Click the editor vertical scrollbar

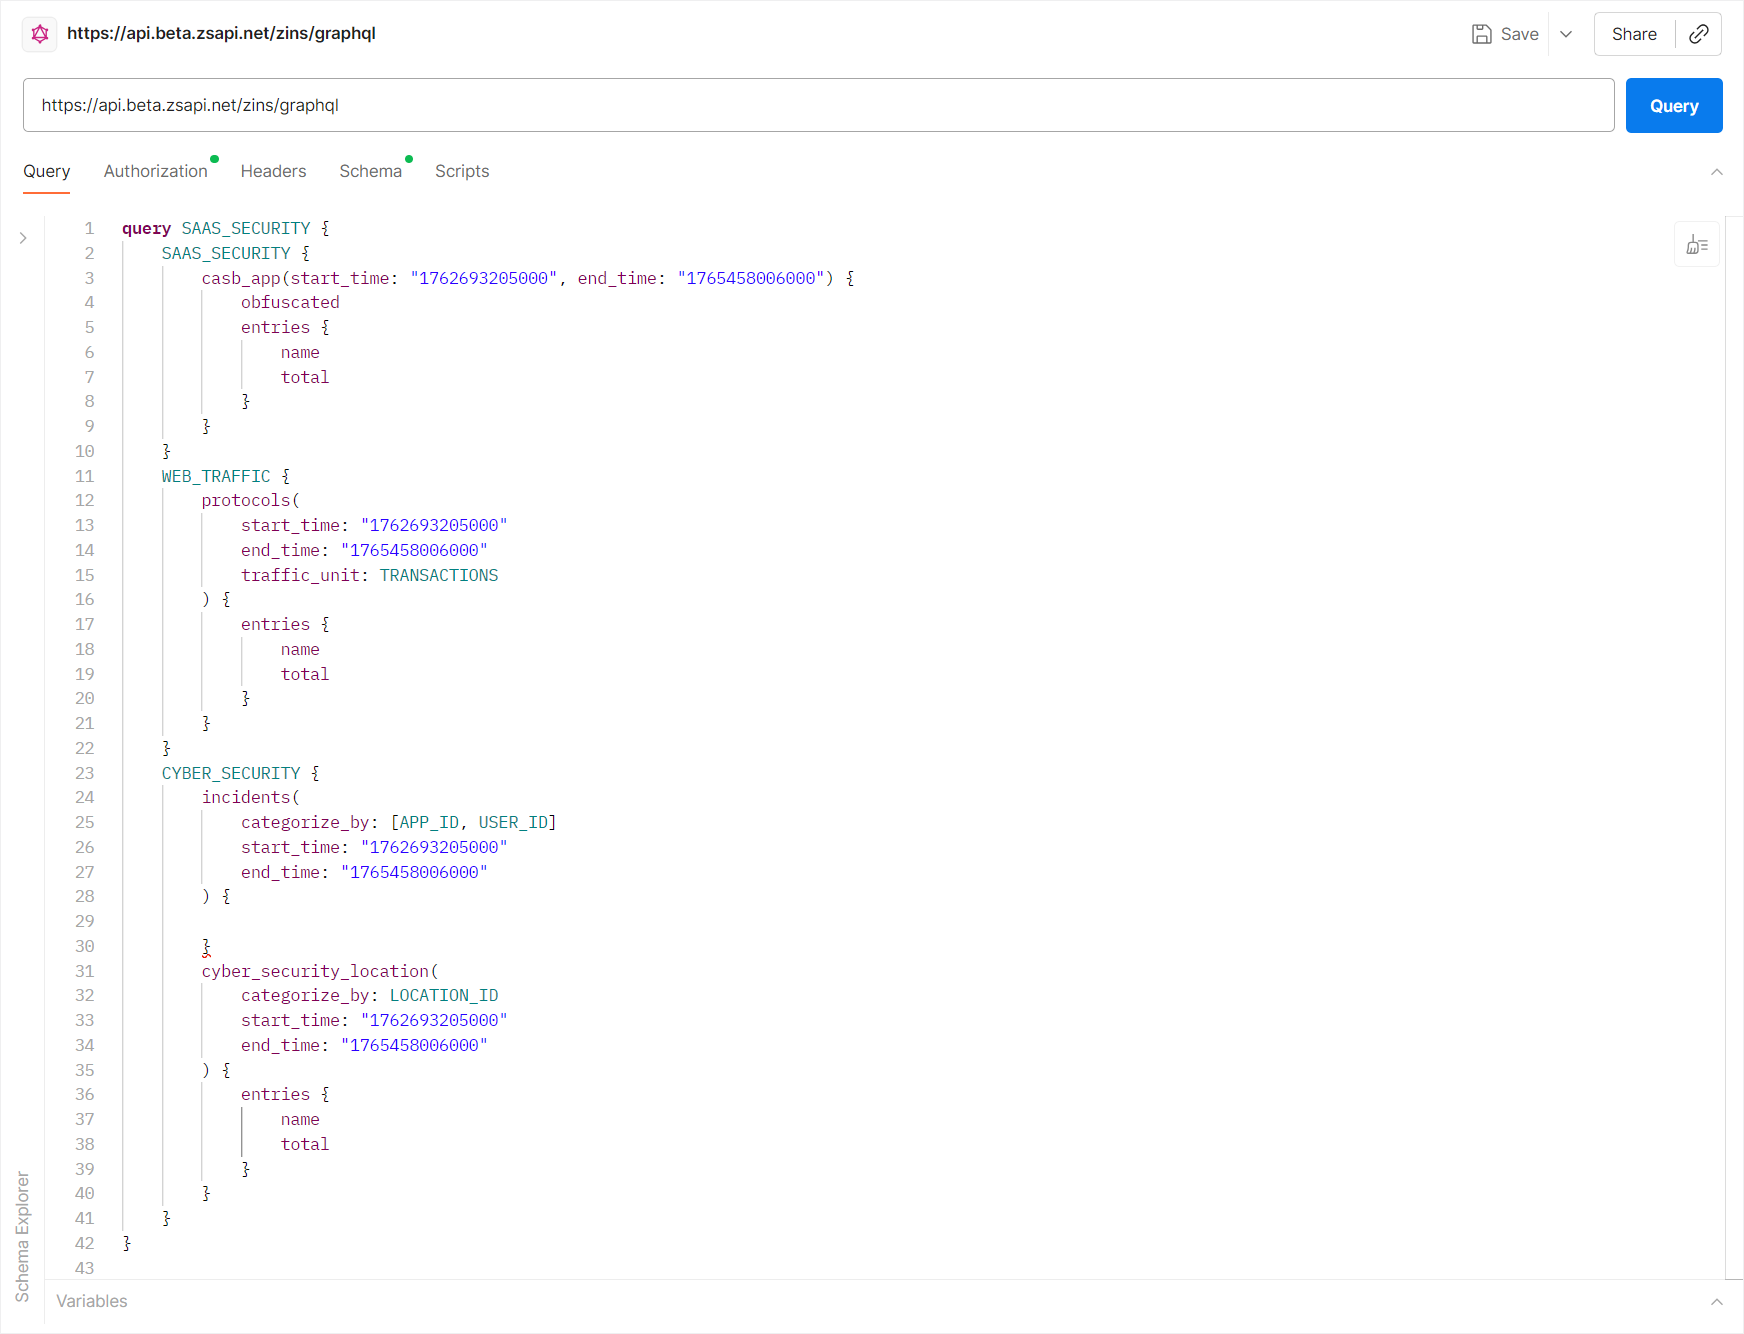[1734, 746]
